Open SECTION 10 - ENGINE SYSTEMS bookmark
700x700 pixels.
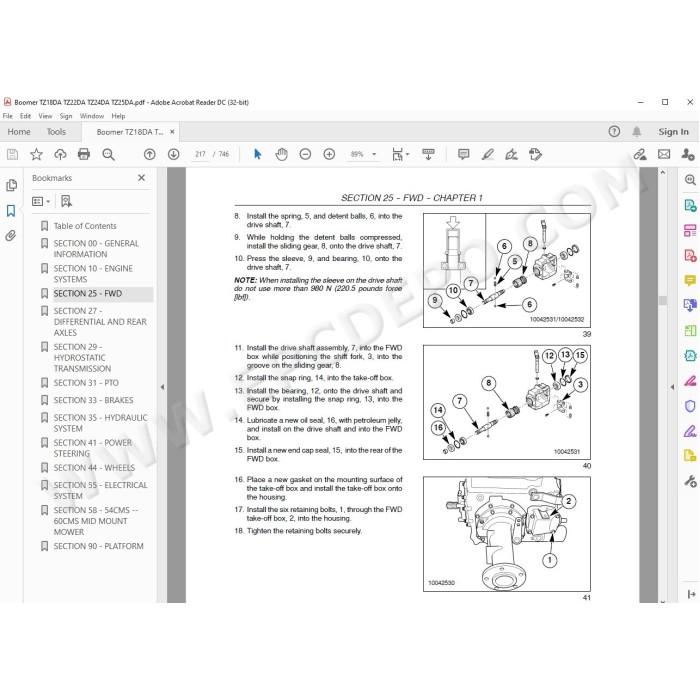point(93,274)
